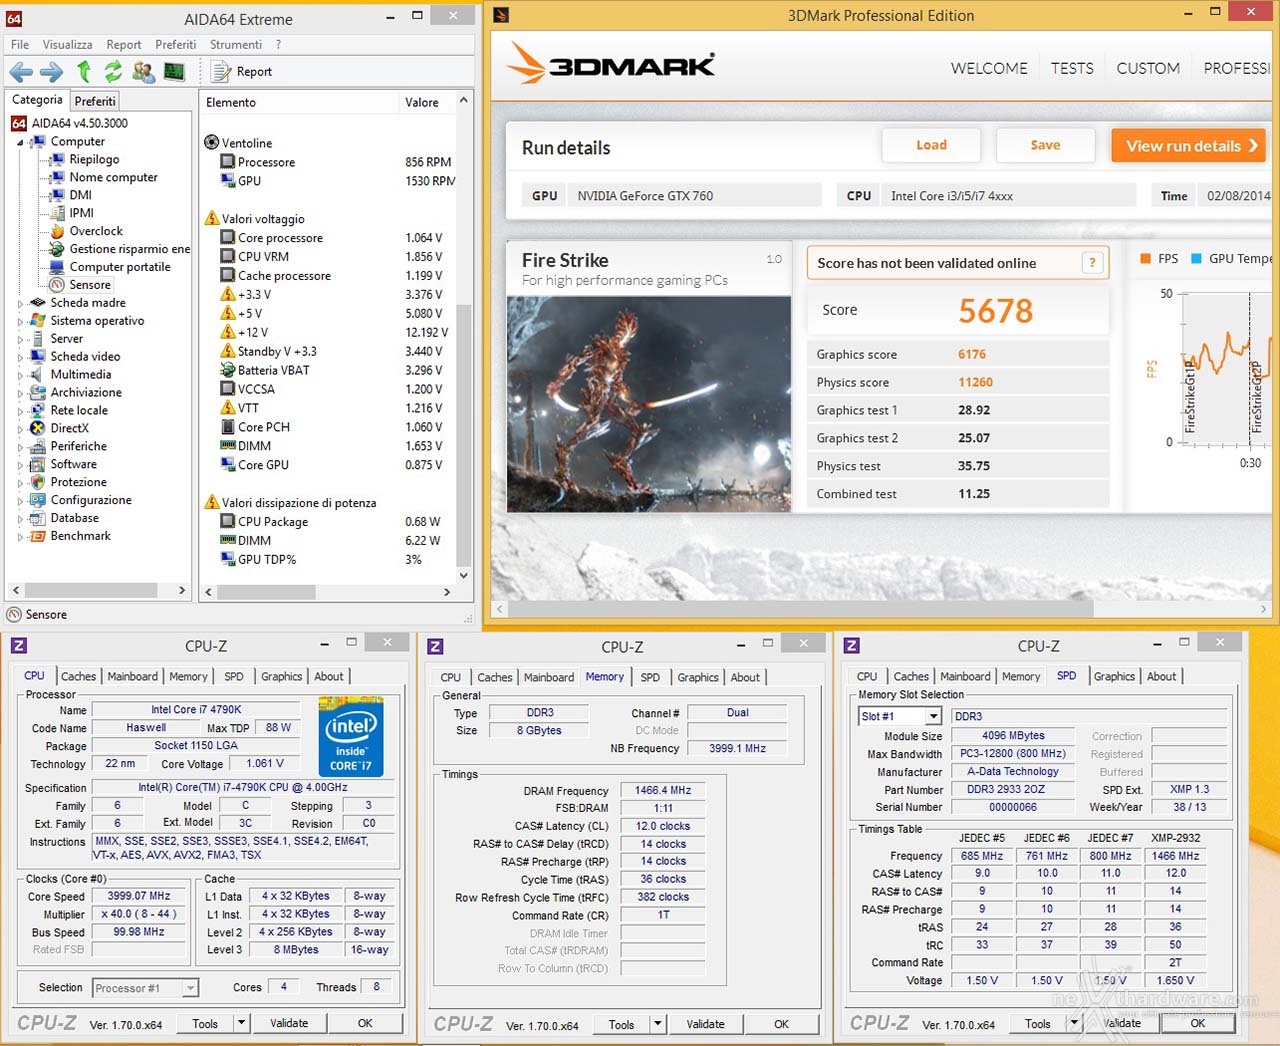Expand the Multimedia node
Screen dimensions: 1280x1046
pyautogui.click(x=20, y=375)
